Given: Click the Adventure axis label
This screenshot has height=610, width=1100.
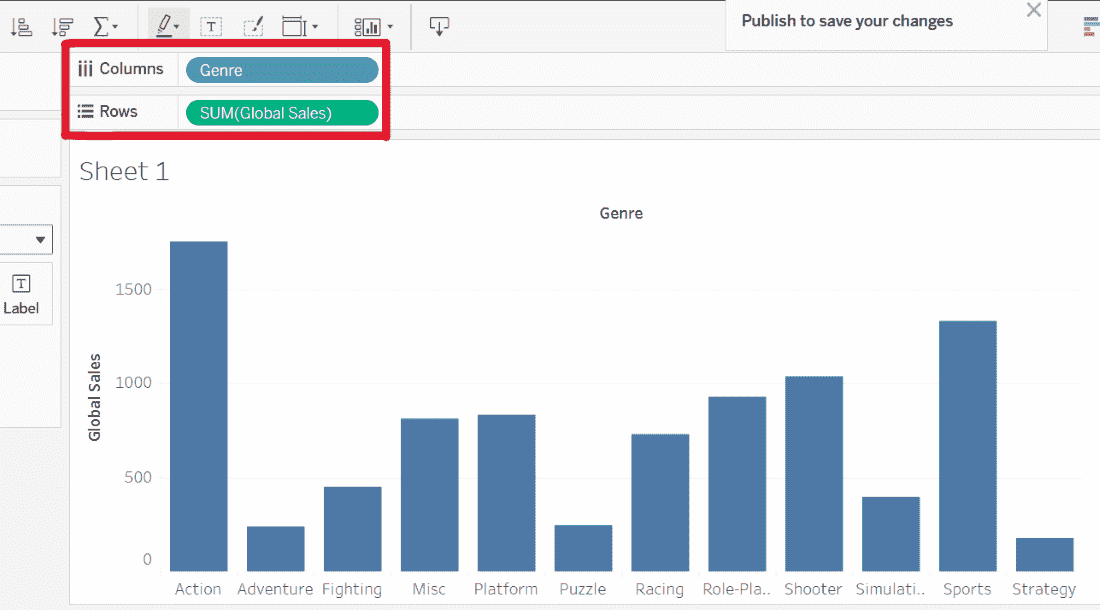Looking at the screenshot, I should [275, 589].
